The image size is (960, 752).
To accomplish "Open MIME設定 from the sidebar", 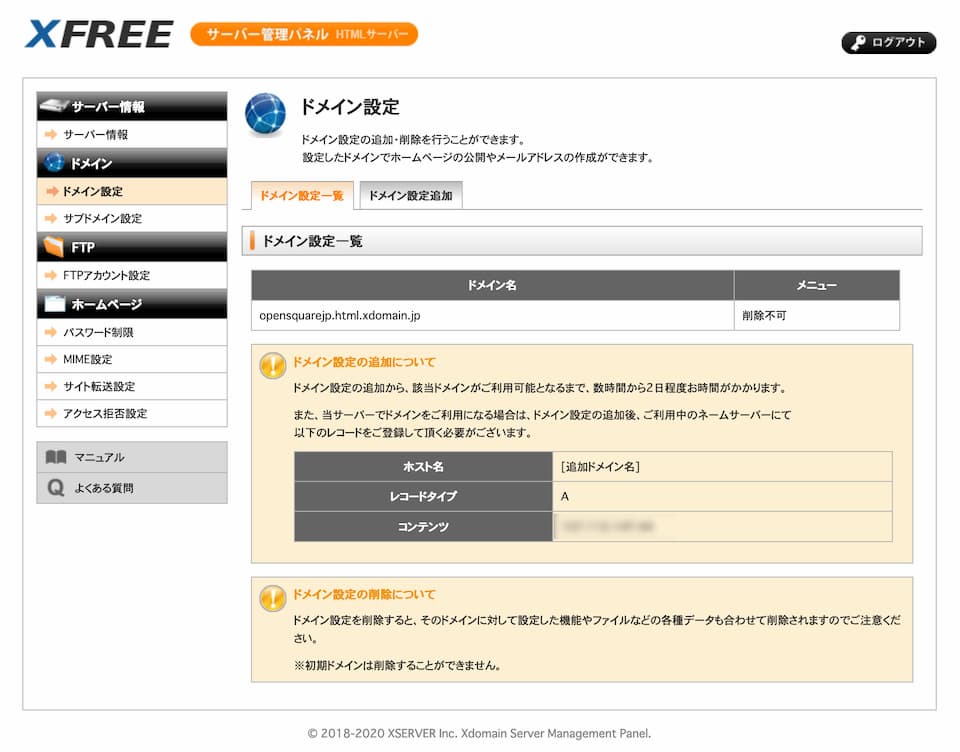I will click(87, 359).
